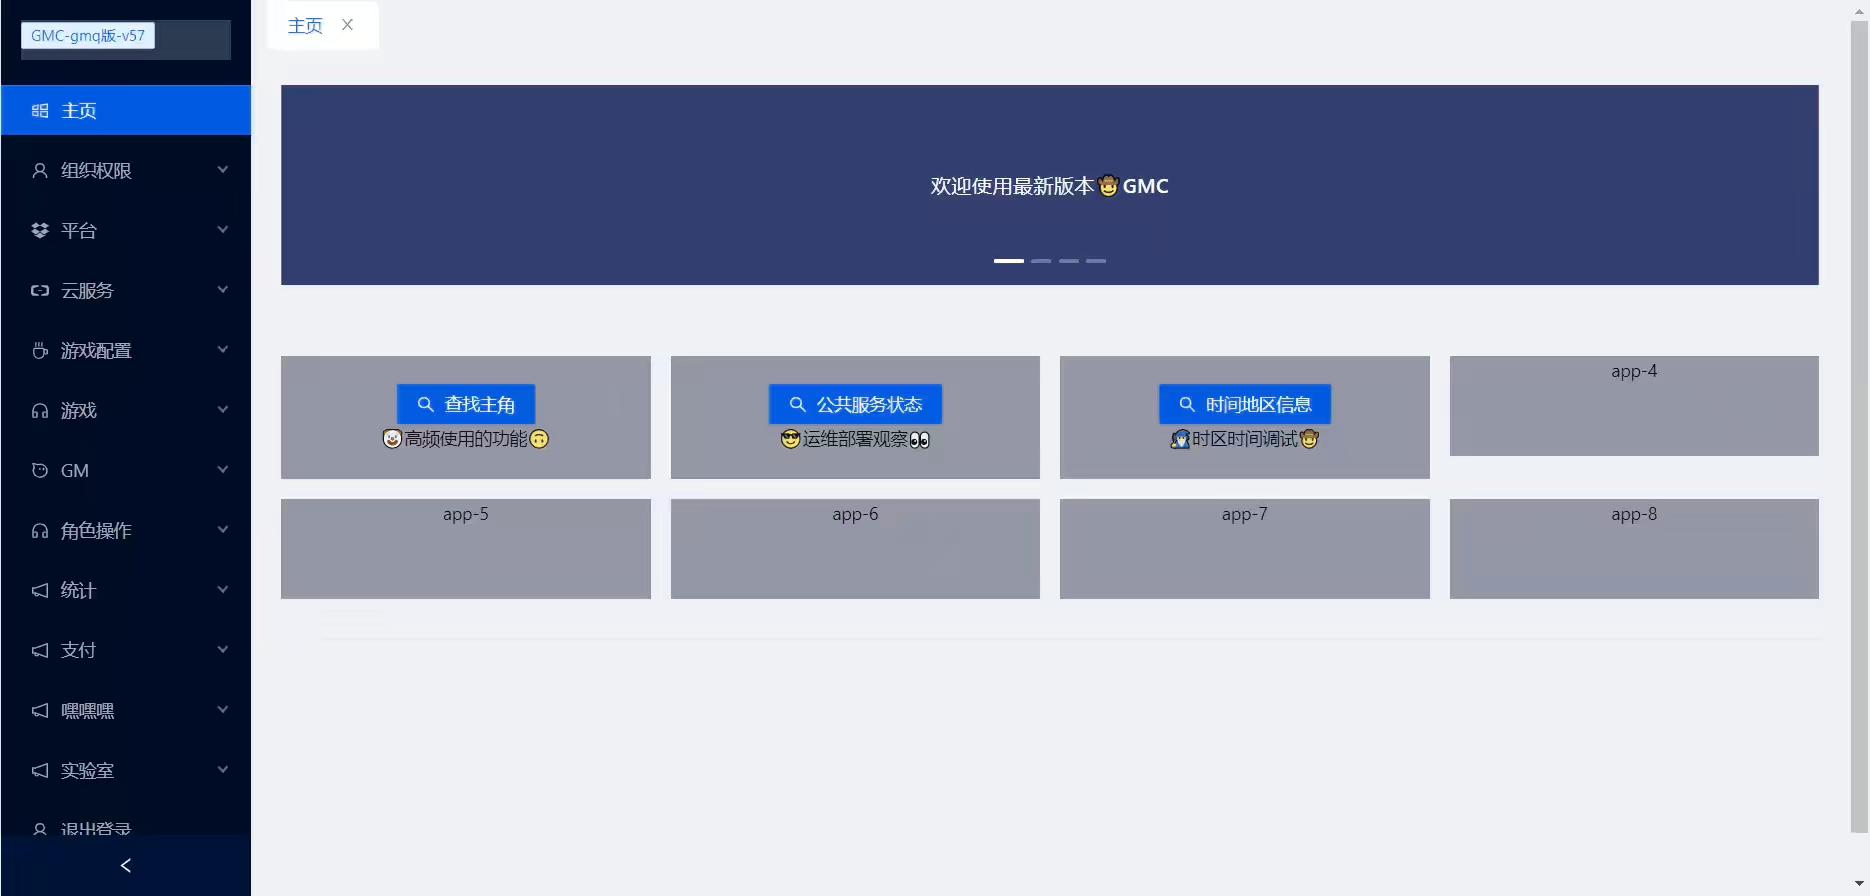This screenshot has width=1870, height=896.
Task: Click the app-8 card
Action: click(1634, 549)
